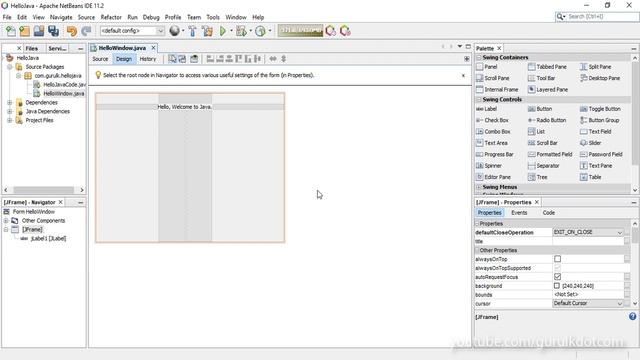Screen dimensions: 640x360
Task: Click the Change vertical resizability icon
Action: coord(283,59)
